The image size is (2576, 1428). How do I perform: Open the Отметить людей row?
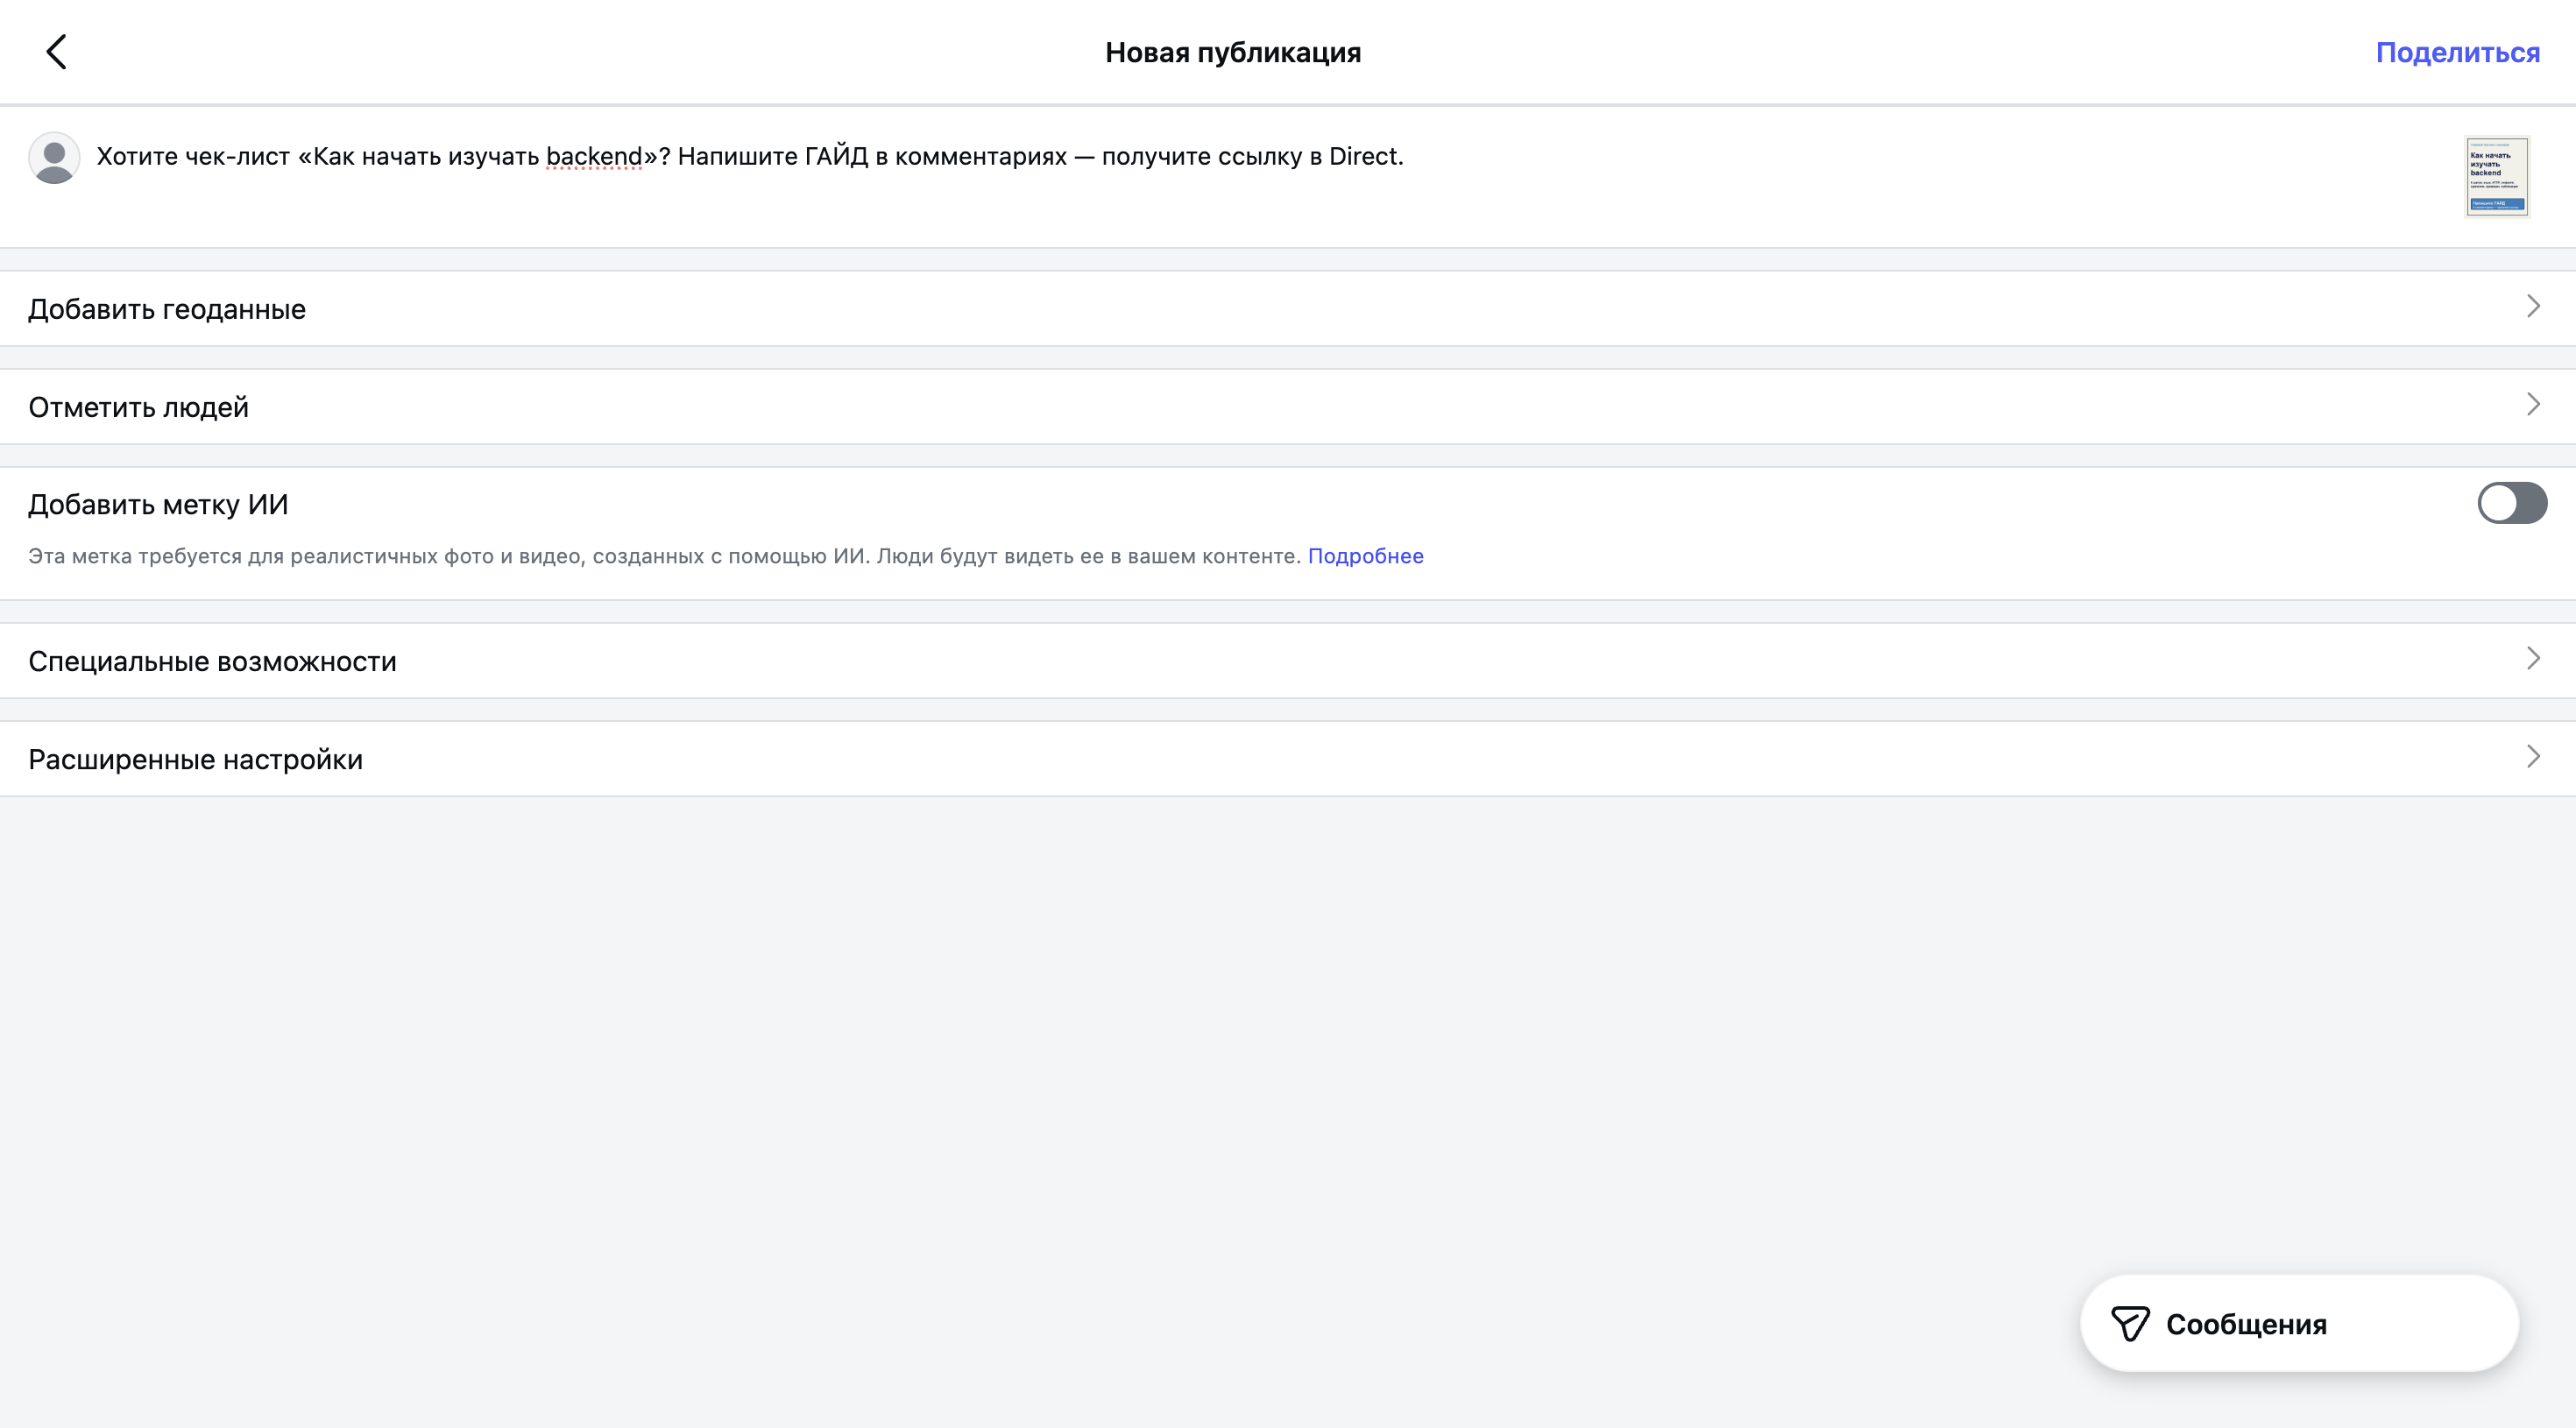(1288, 407)
